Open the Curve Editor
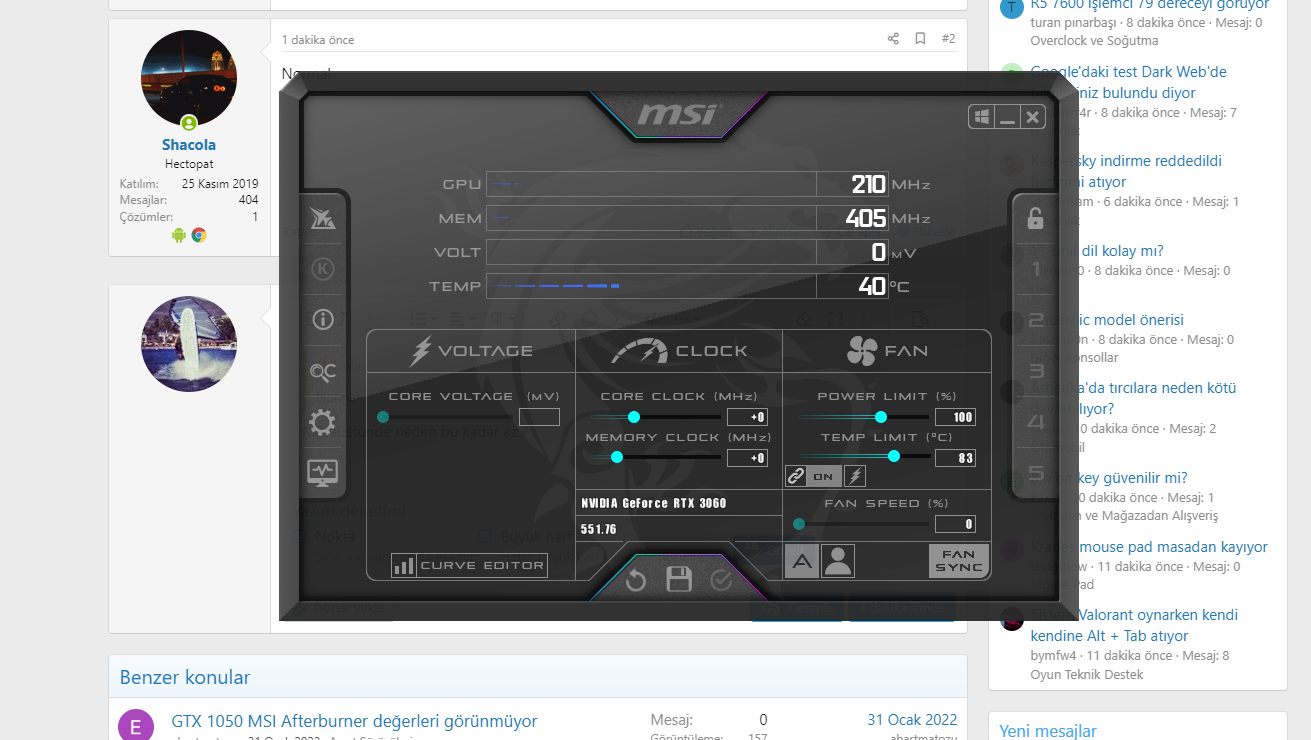 pyautogui.click(x=469, y=566)
